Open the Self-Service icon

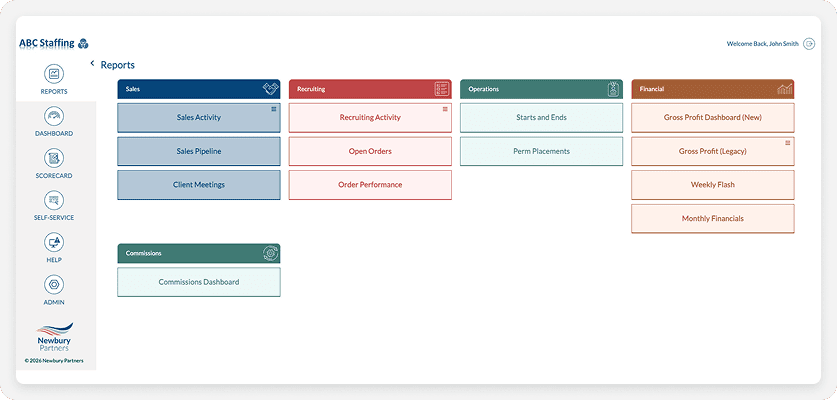tap(54, 200)
